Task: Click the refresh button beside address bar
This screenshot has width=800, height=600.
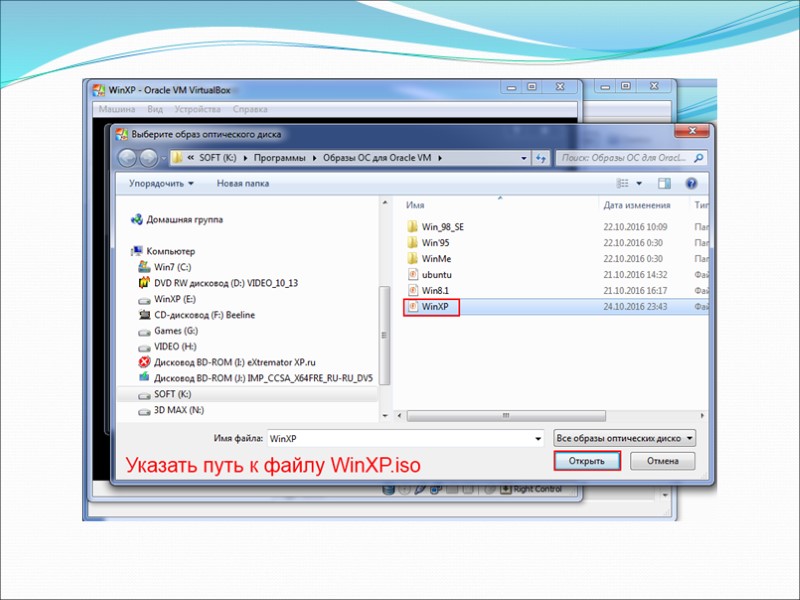Action: (x=541, y=158)
